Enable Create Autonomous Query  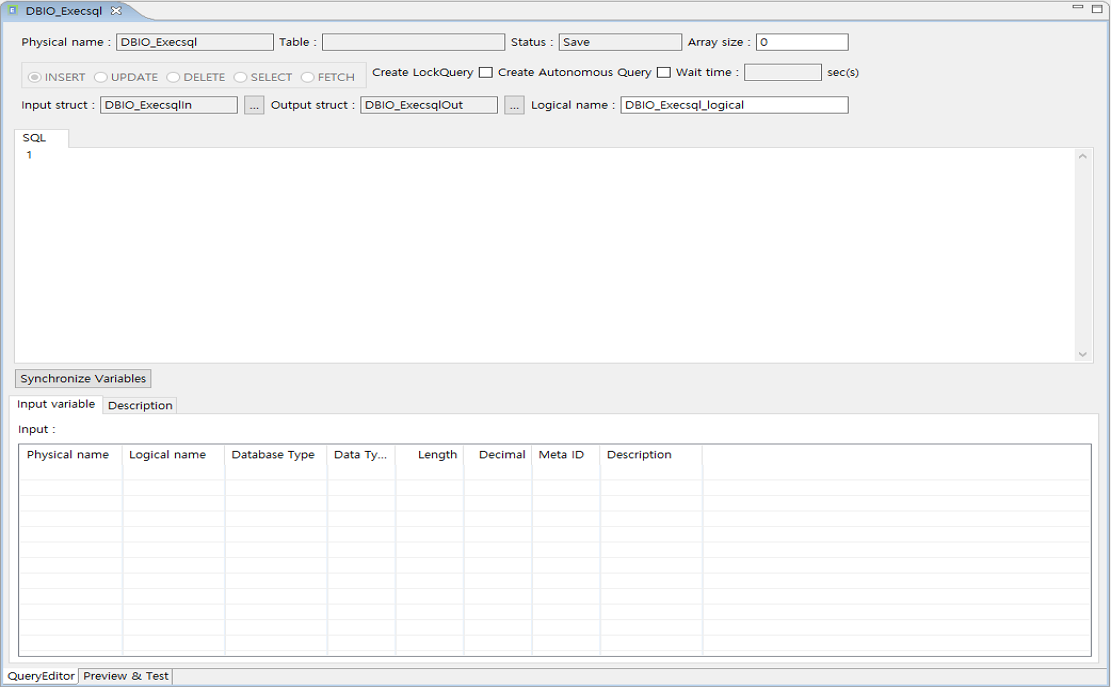click(x=664, y=72)
